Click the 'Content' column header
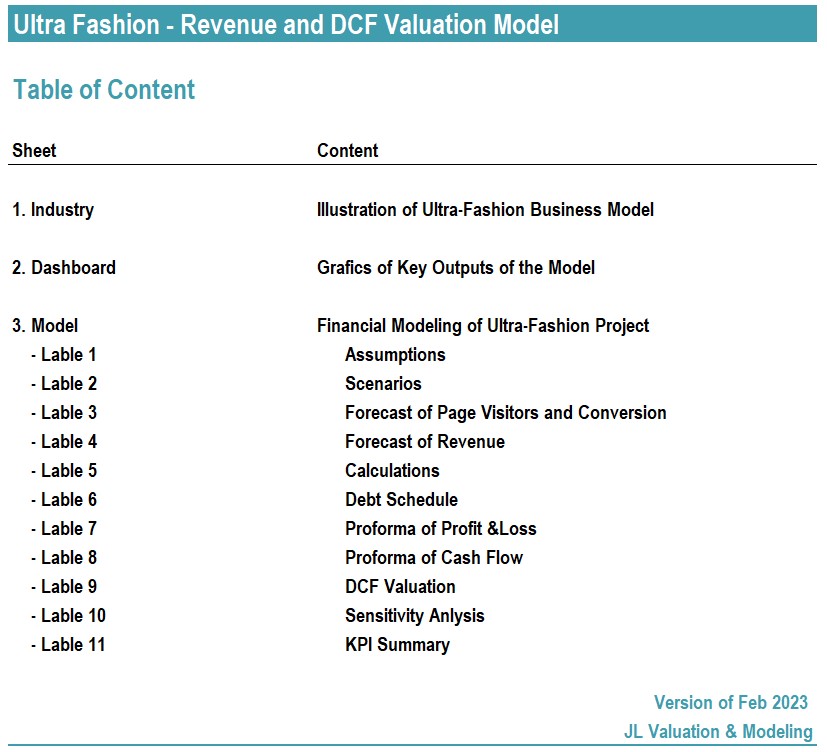The height and width of the screenshot is (752, 827). tap(348, 150)
